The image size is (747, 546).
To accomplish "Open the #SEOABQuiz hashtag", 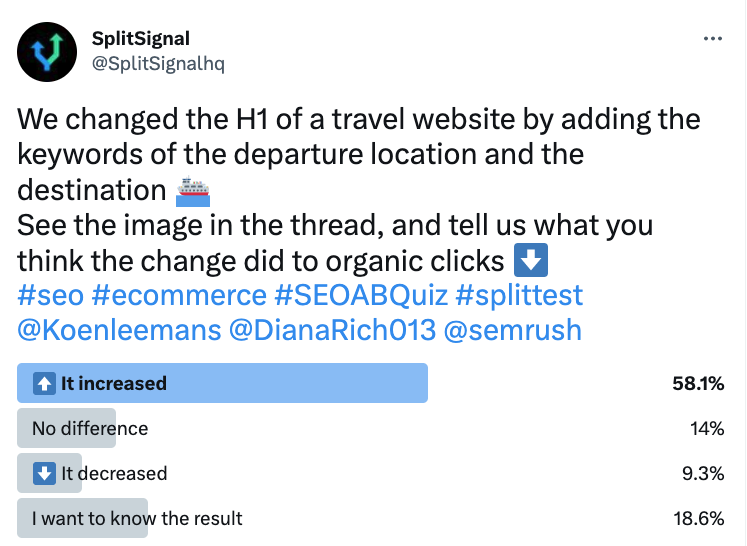I will click(x=361, y=295).
